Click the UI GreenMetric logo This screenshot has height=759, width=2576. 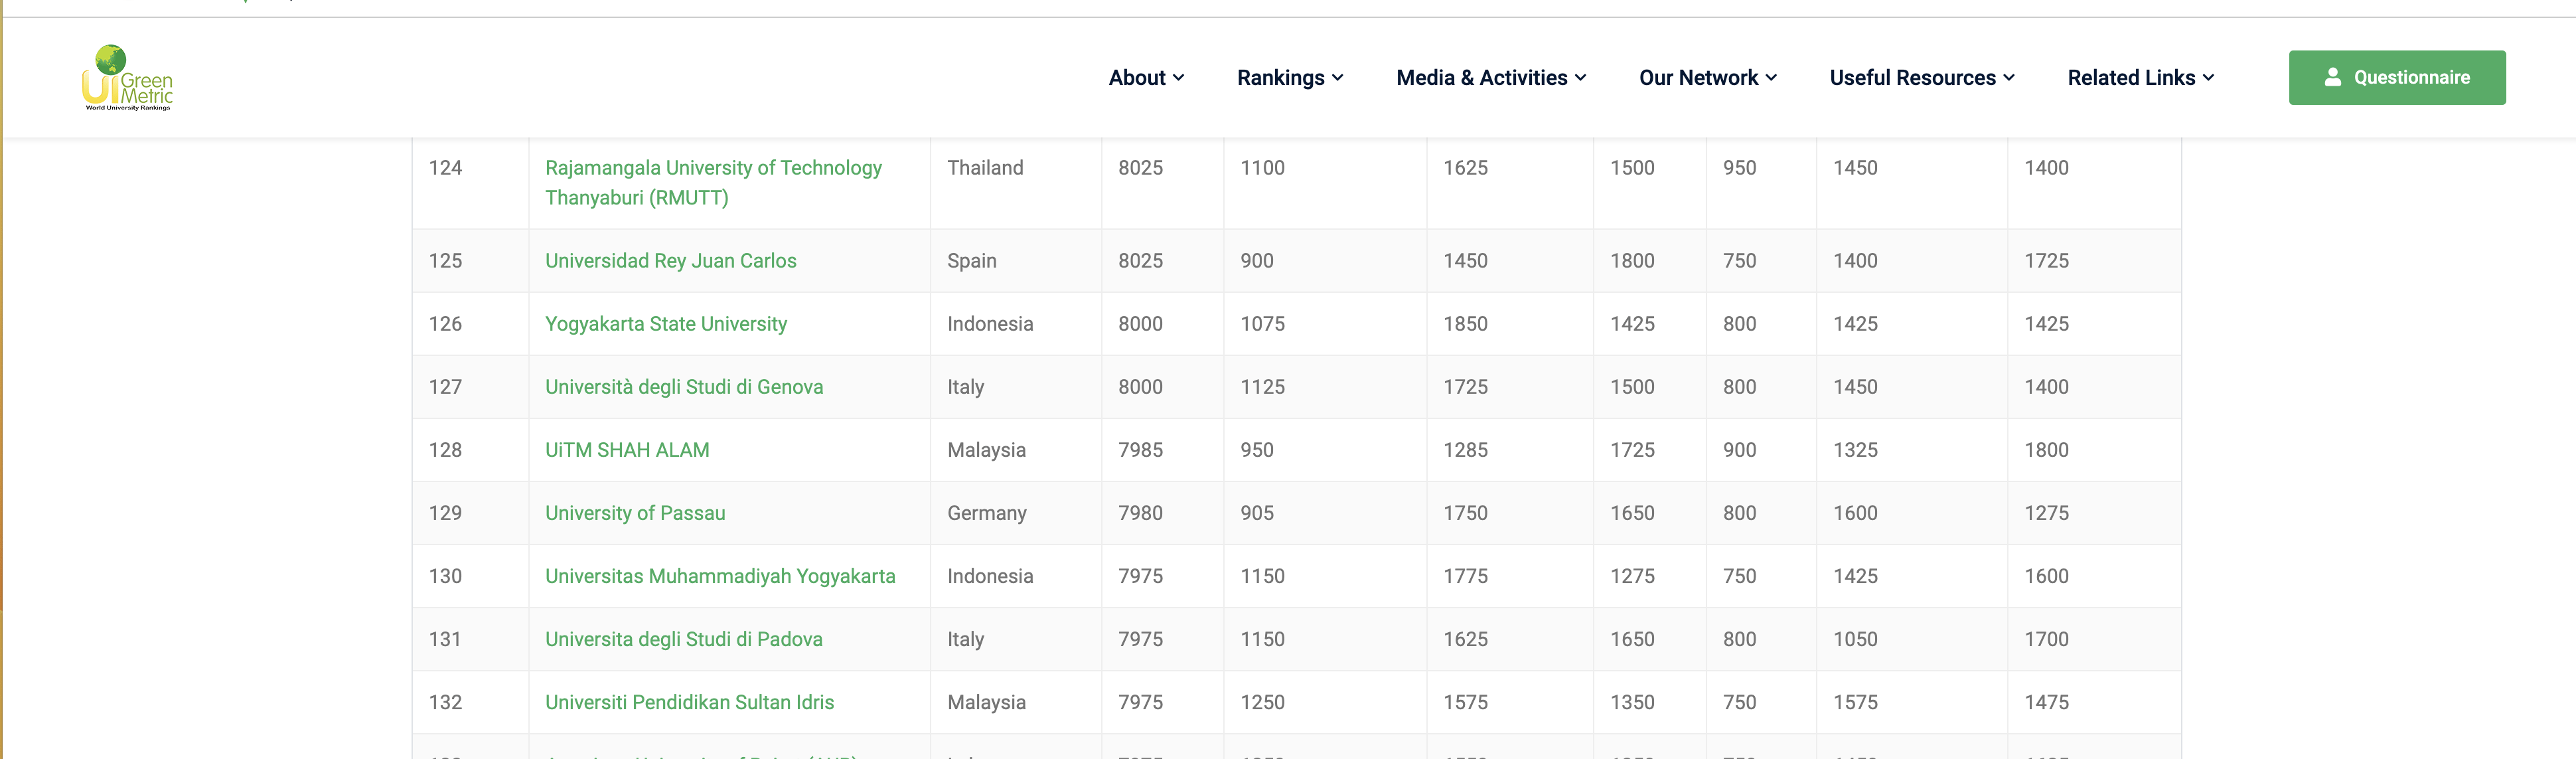click(127, 77)
